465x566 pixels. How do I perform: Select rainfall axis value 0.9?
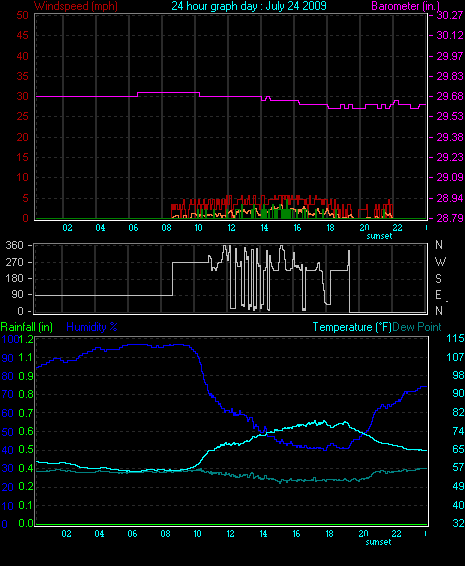[x=26, y=376]
